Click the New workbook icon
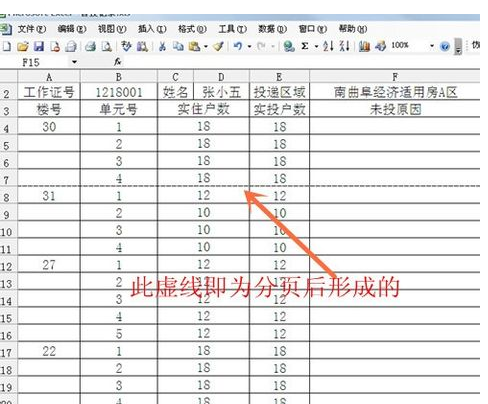 pyautogui.click(x=7, y=46)
